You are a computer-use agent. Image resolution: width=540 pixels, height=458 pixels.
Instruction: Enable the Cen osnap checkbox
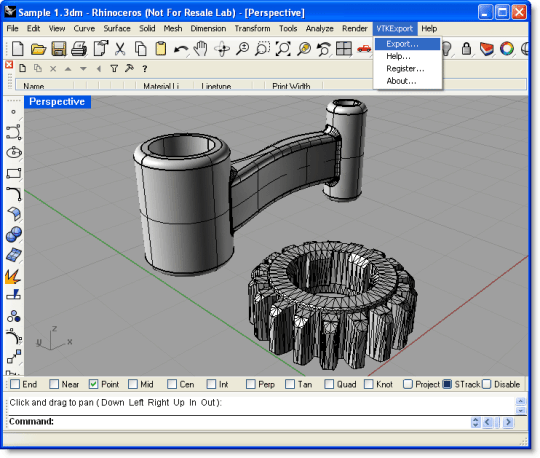point(172,384)
